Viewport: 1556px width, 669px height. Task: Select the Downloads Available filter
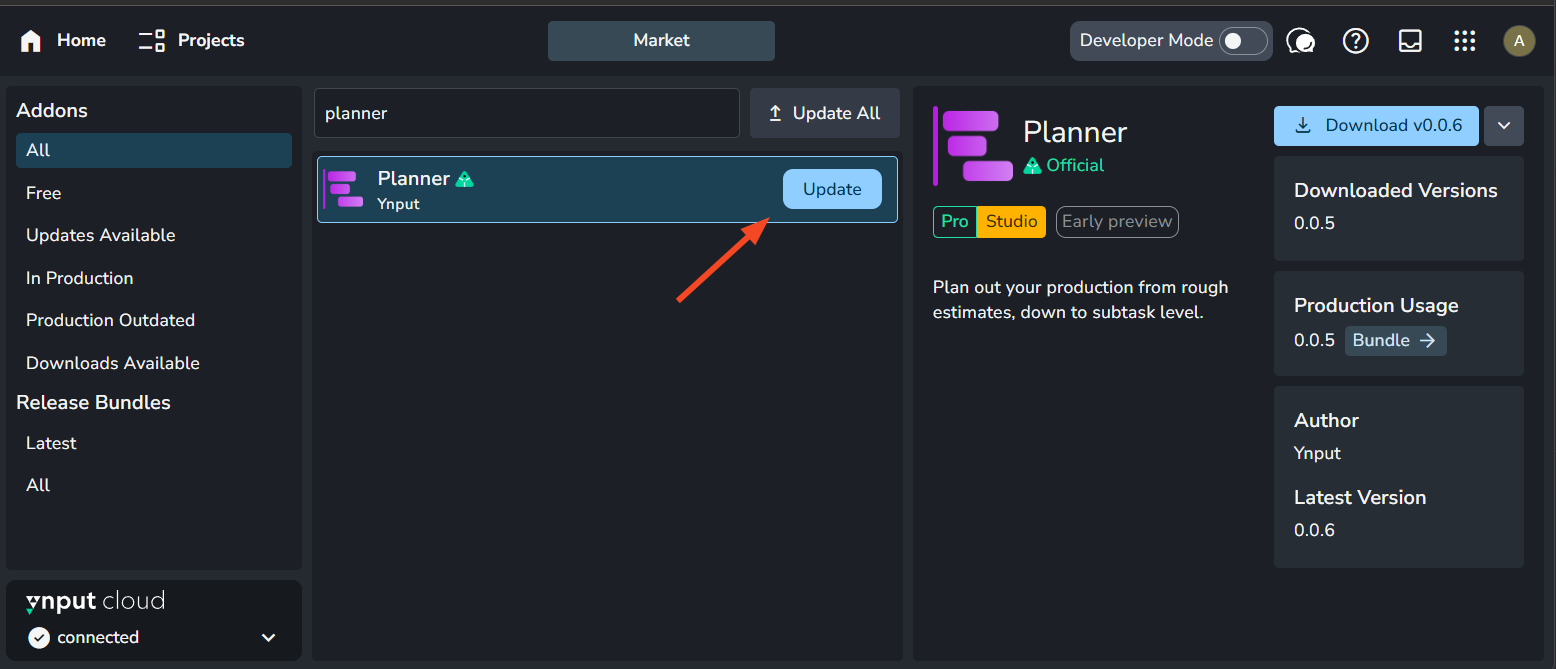click(154, 363)
